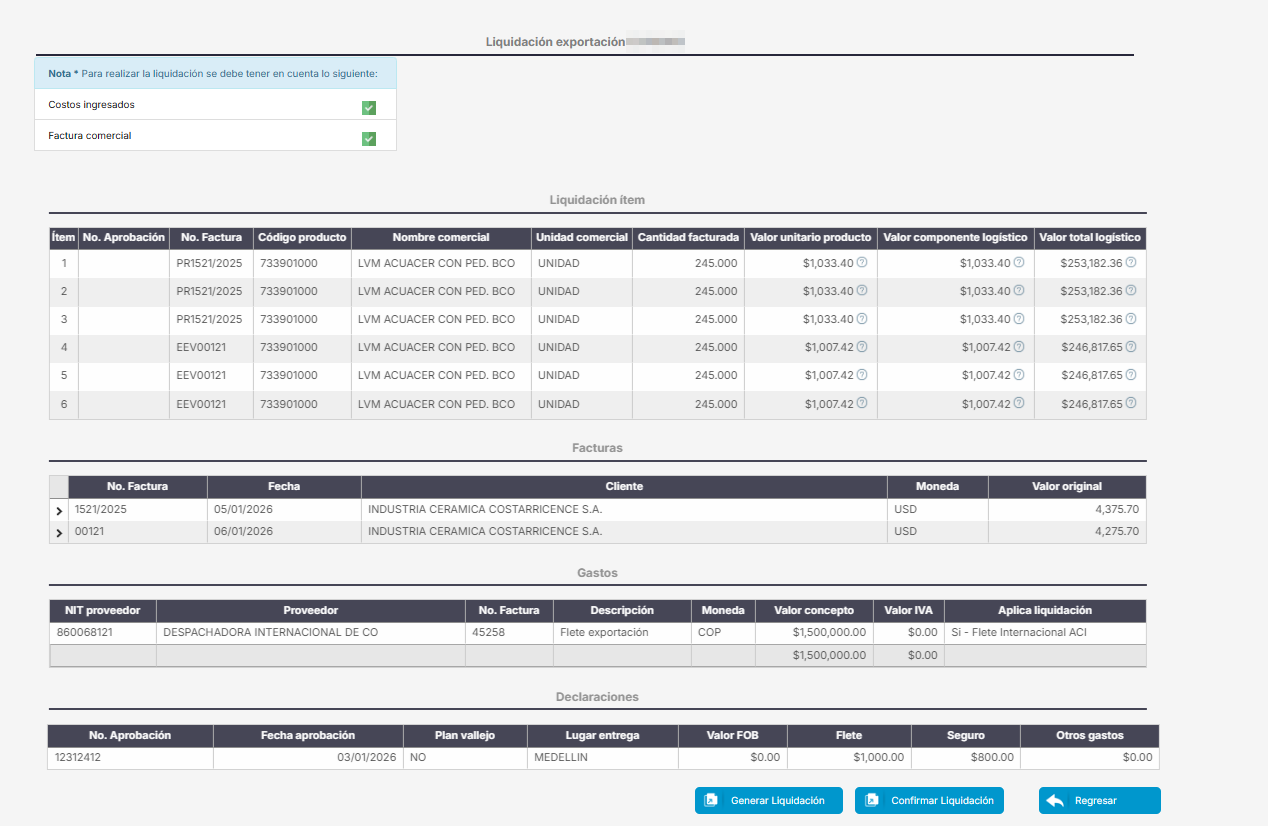Screen dimensions: 1268x826
Task: Click help icon beside item 6 valor total logístico
Action: pos(1131,403)
